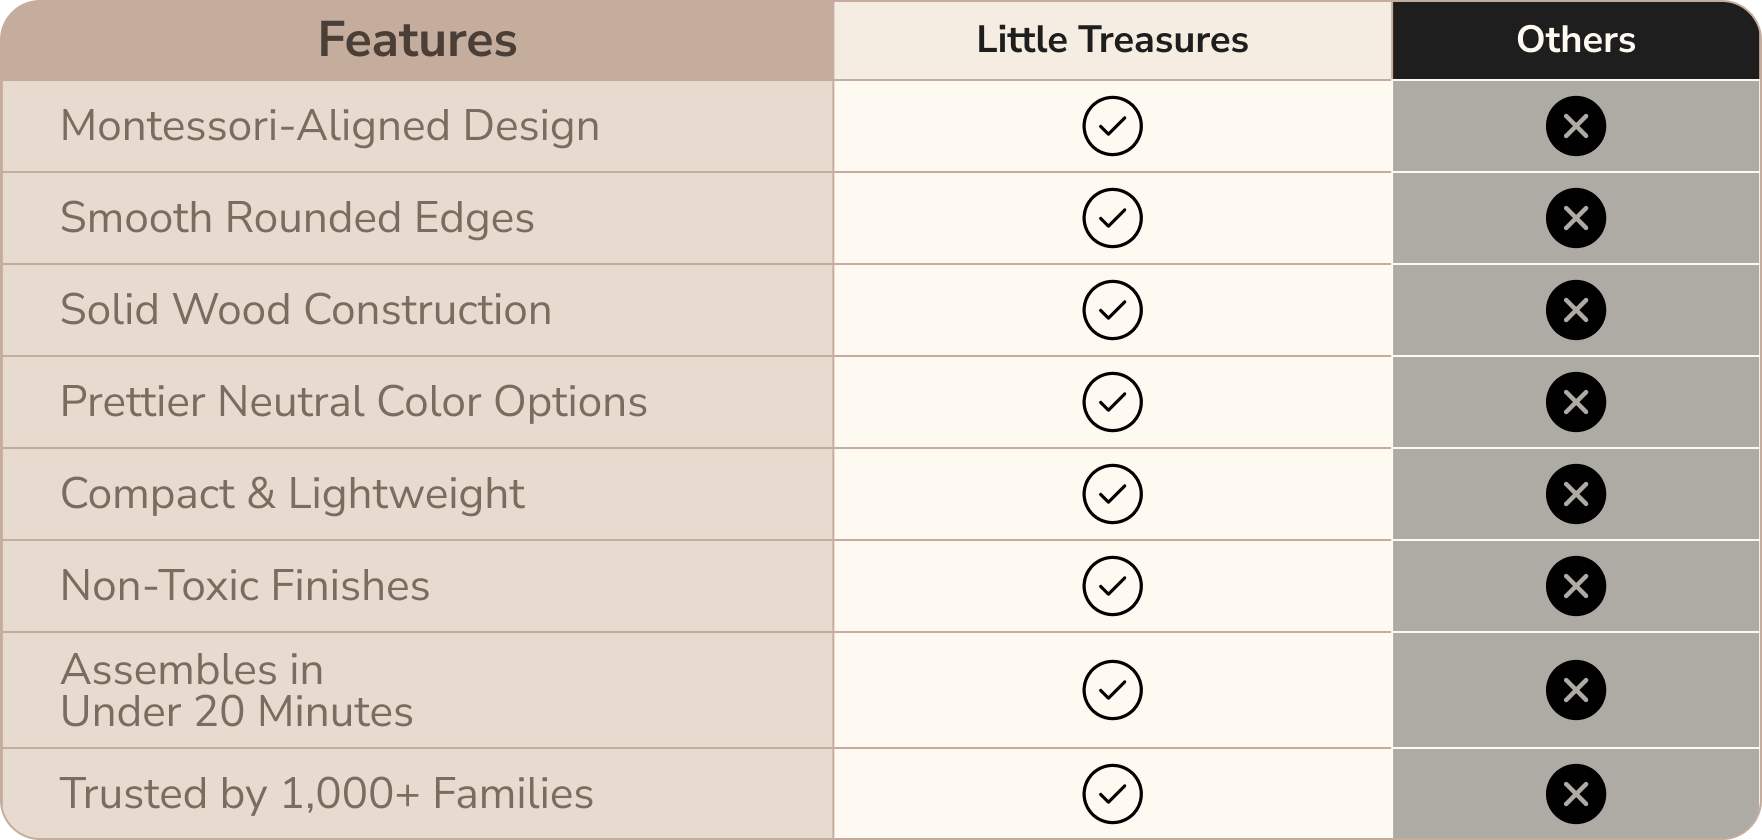Click the Compact & Lightweight checkmark

1112,494
